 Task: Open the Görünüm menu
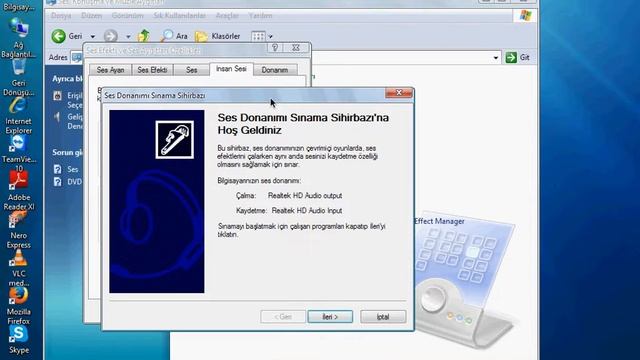point(127,16)
